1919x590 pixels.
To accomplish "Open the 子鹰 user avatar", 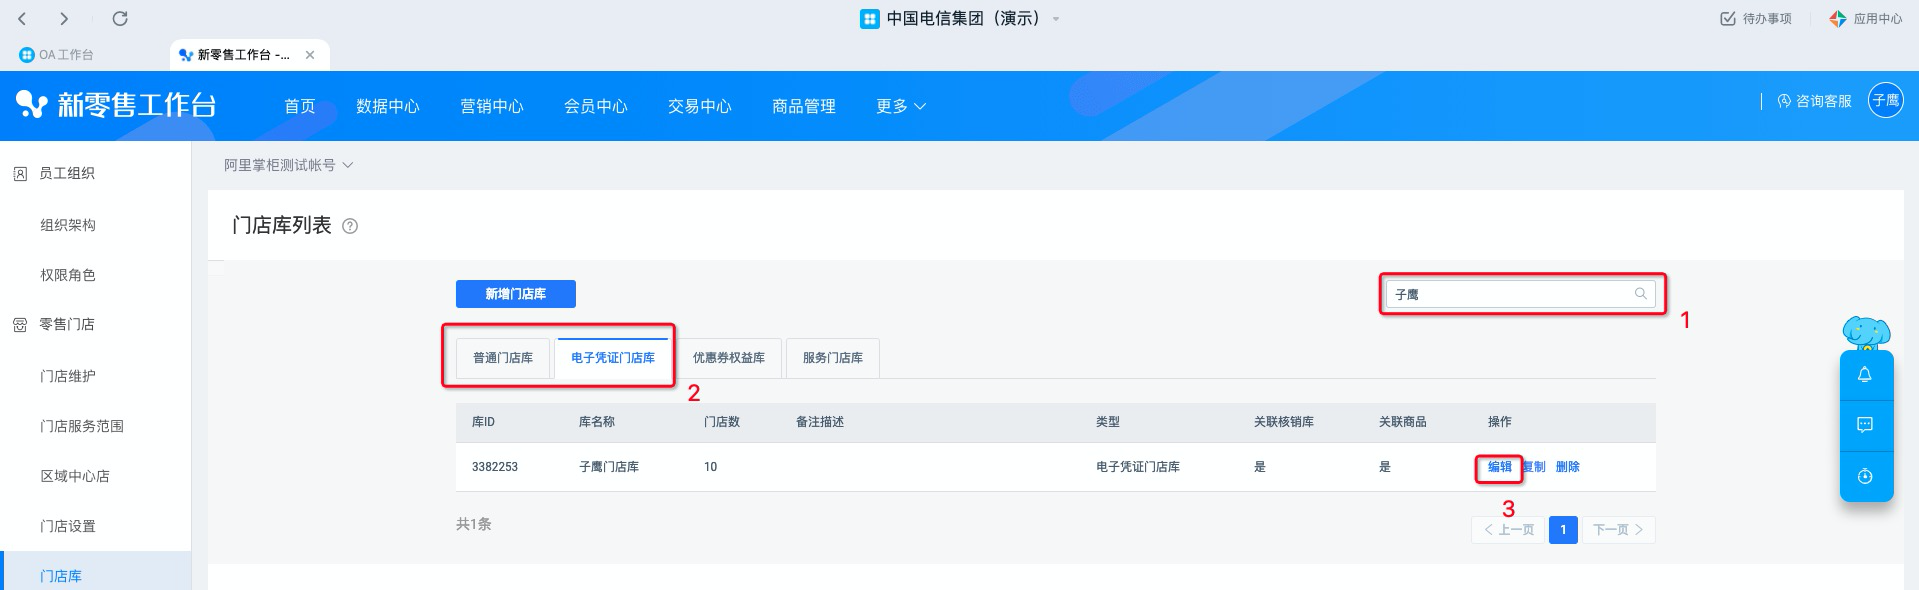I will click(x=1885, y=100).
